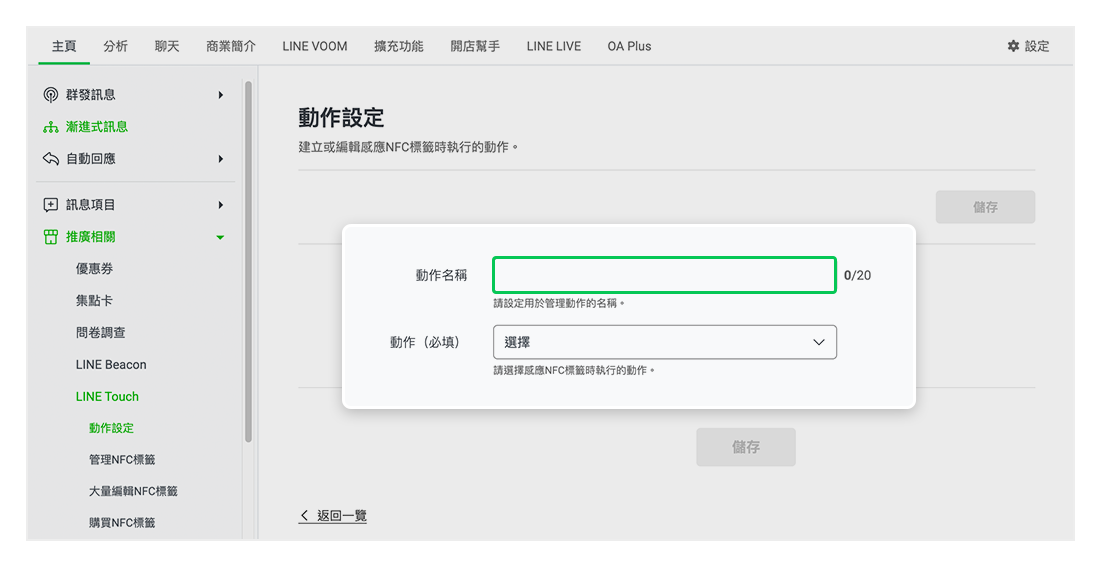The image size is (1100, 565).
Task: Open 大量編輯NFC標籤 in the sidebar
Action: coord(133,491)
